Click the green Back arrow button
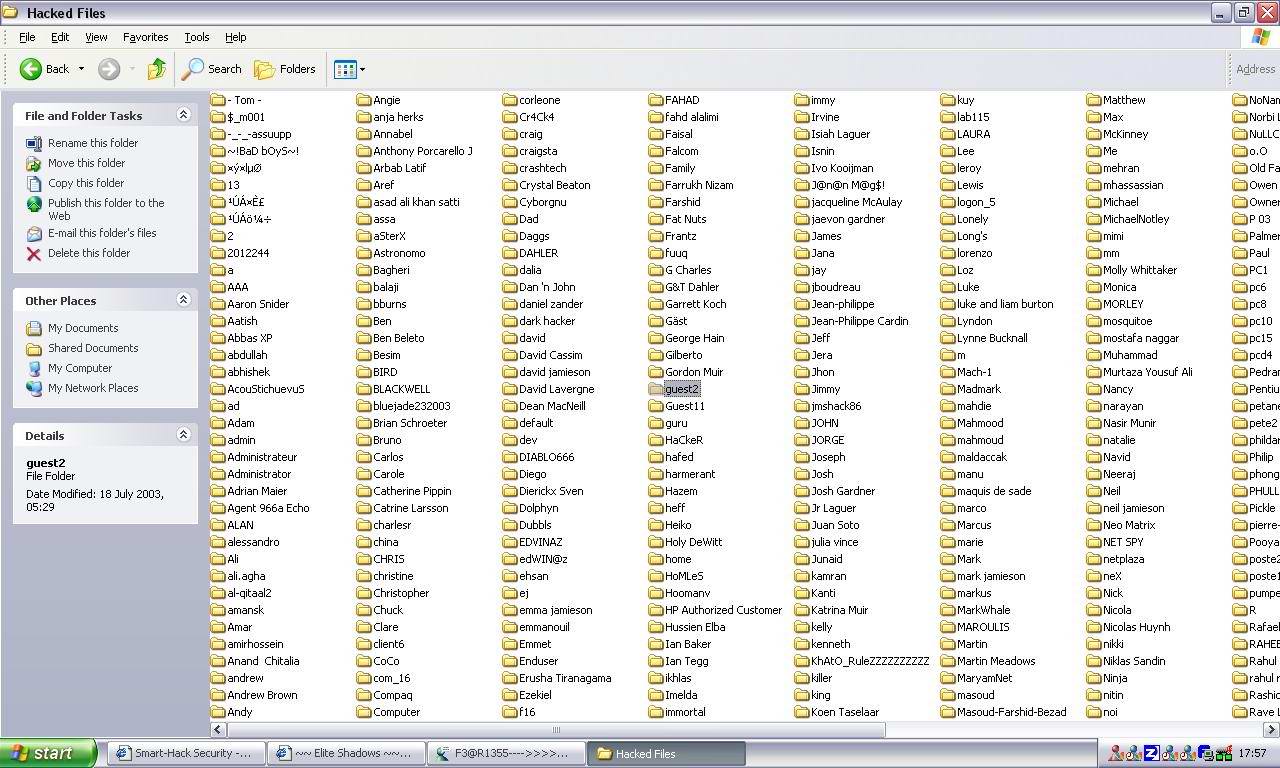 pyautogui.click(x=31, y=69)
